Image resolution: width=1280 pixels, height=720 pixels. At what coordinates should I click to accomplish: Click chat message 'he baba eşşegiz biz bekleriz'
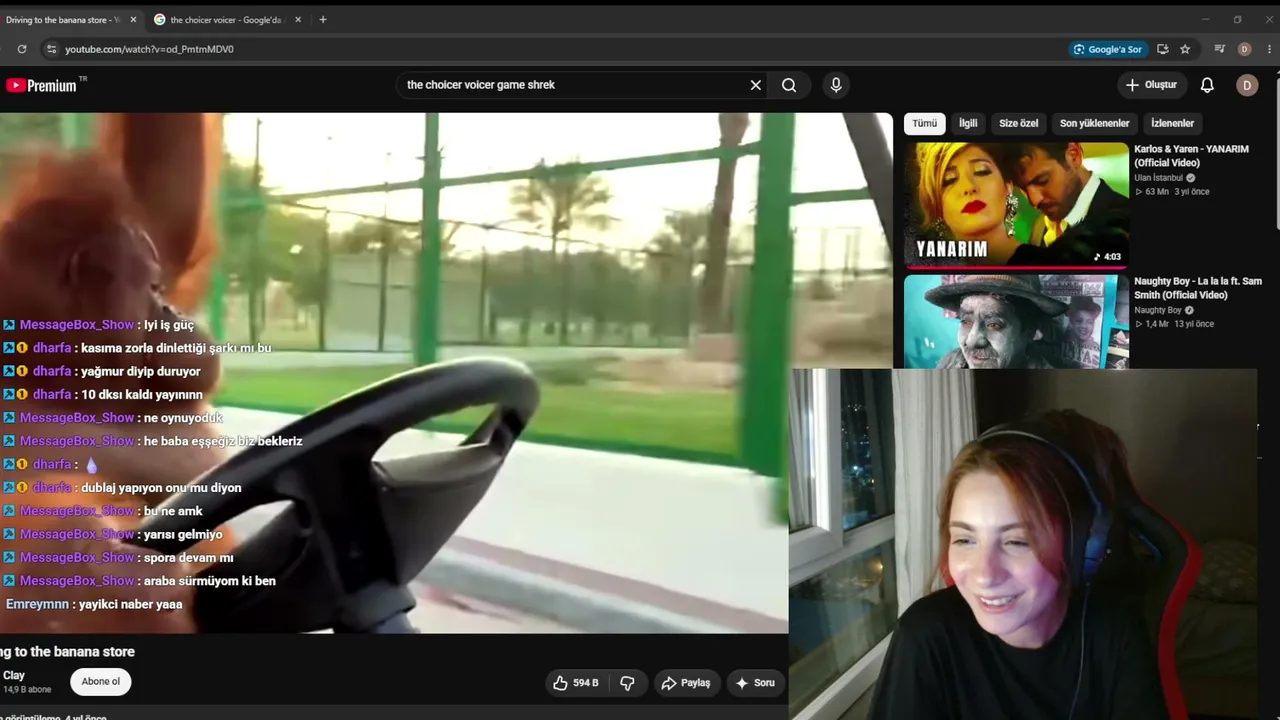pyautogui.click(x=223, y=441)
